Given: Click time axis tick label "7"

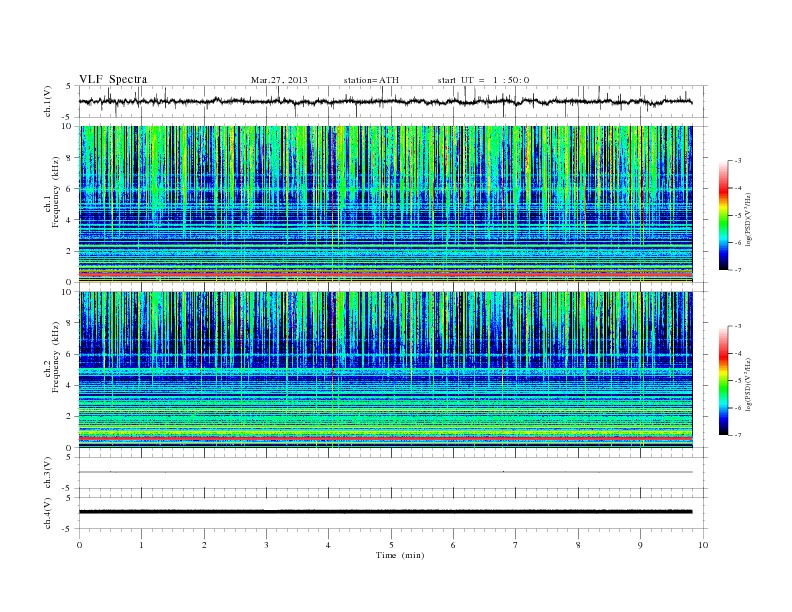Looking at the screenshot, I should pos(516,545).
